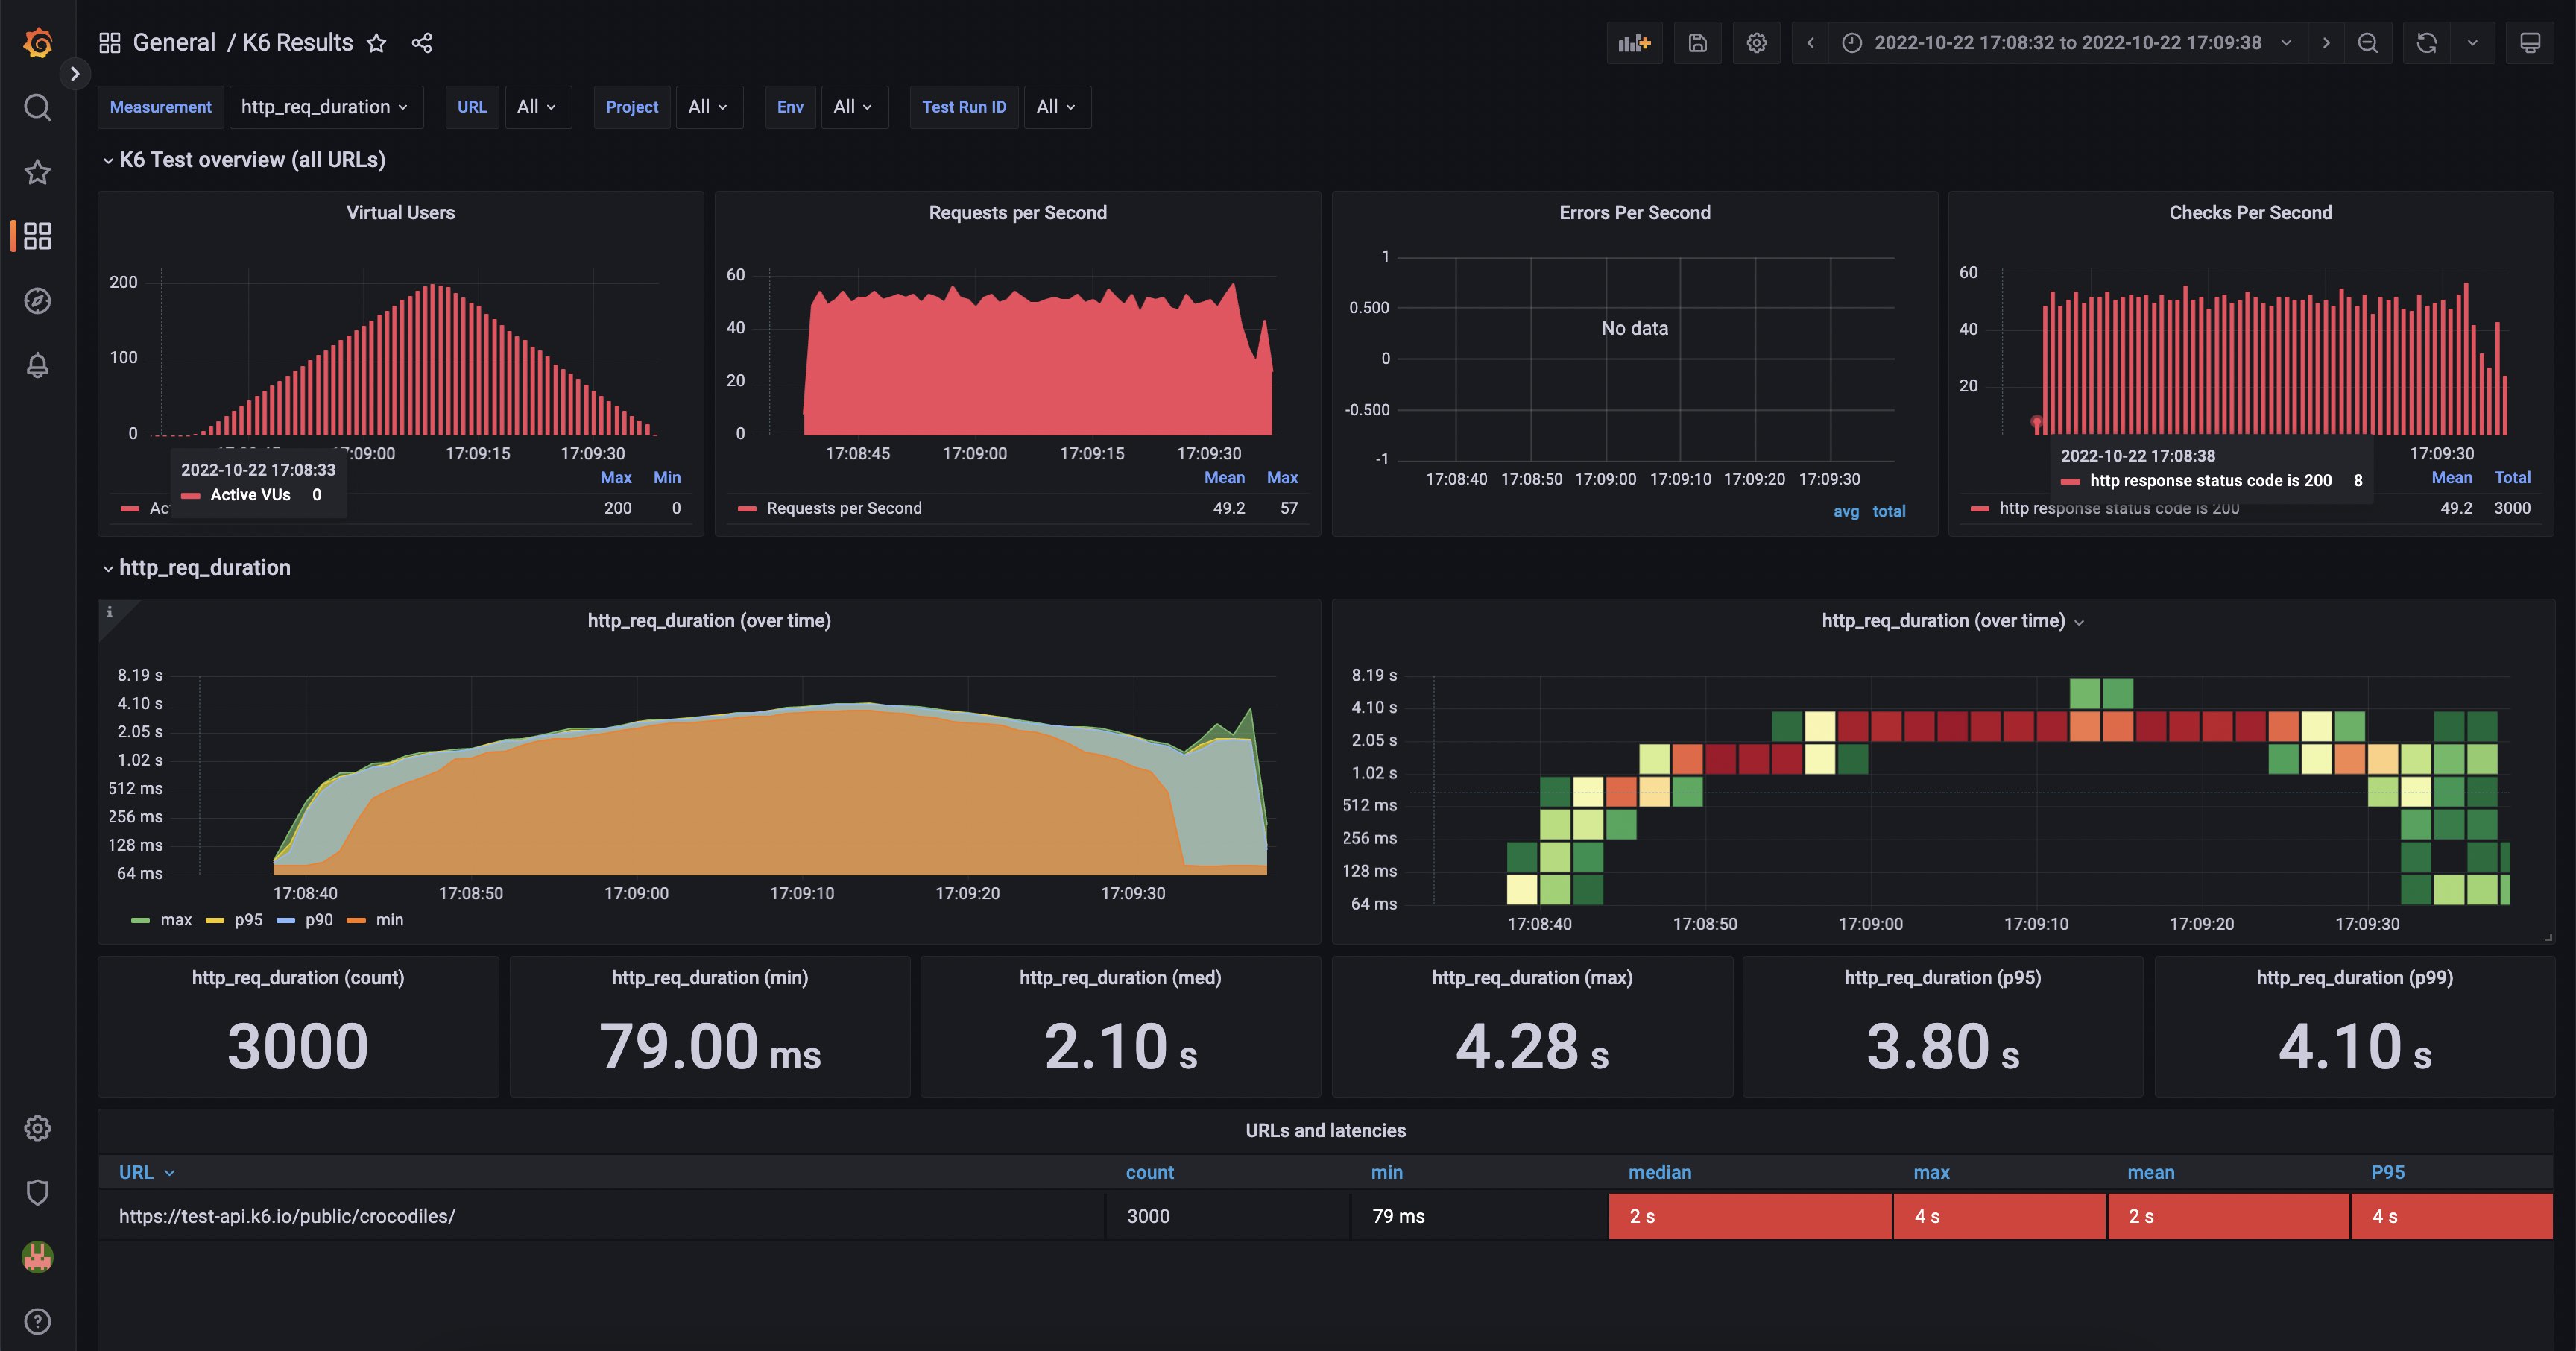Open Alerting bell in the sidebar
This screenshot has width=2576, height=1351.
[37, 365]
